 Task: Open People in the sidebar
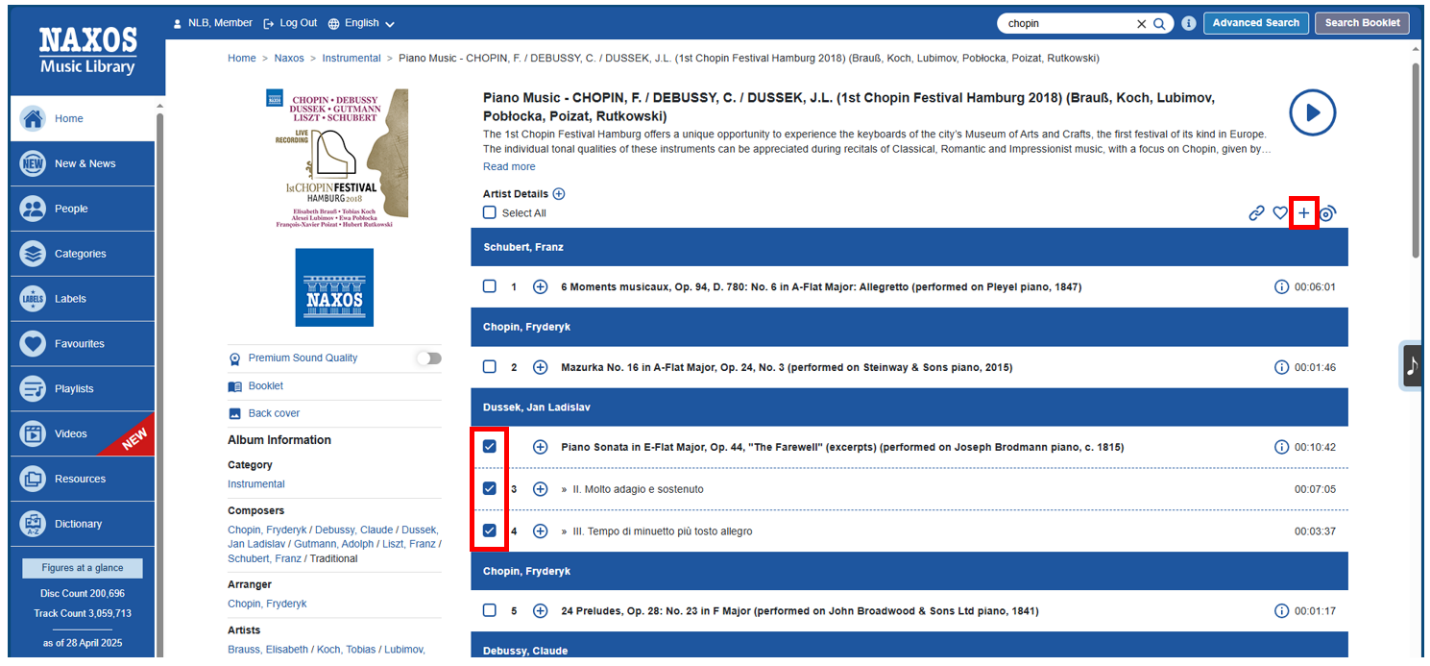pos(82,208)
